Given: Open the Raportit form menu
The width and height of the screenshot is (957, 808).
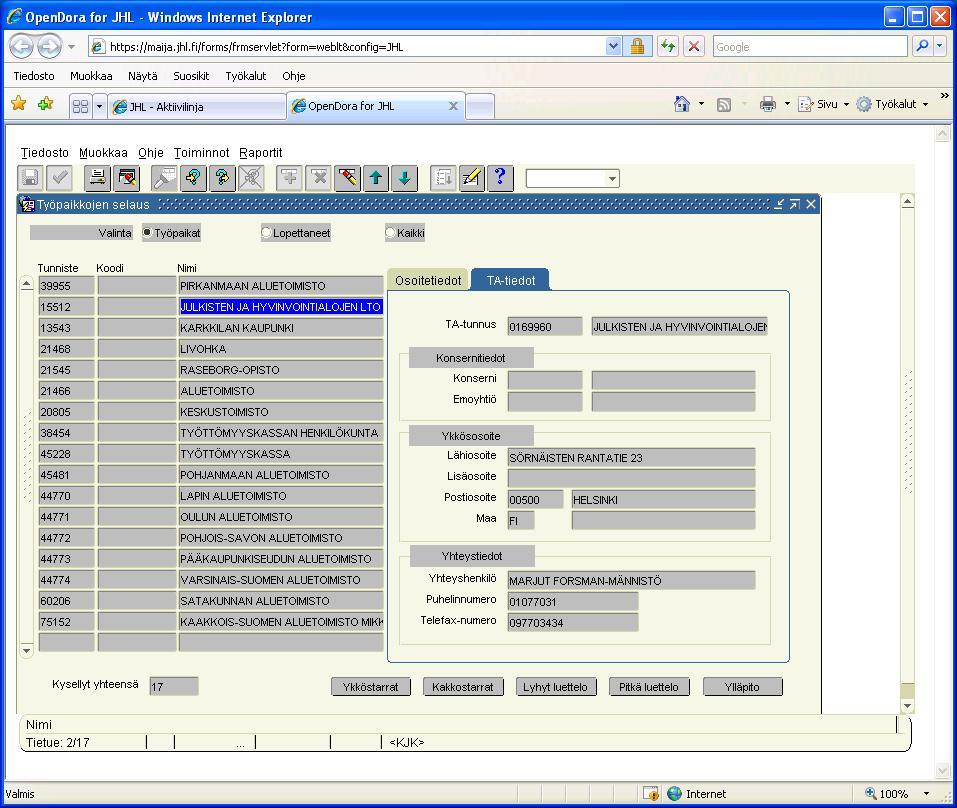Looking at the screenshot, I should 261,153.
